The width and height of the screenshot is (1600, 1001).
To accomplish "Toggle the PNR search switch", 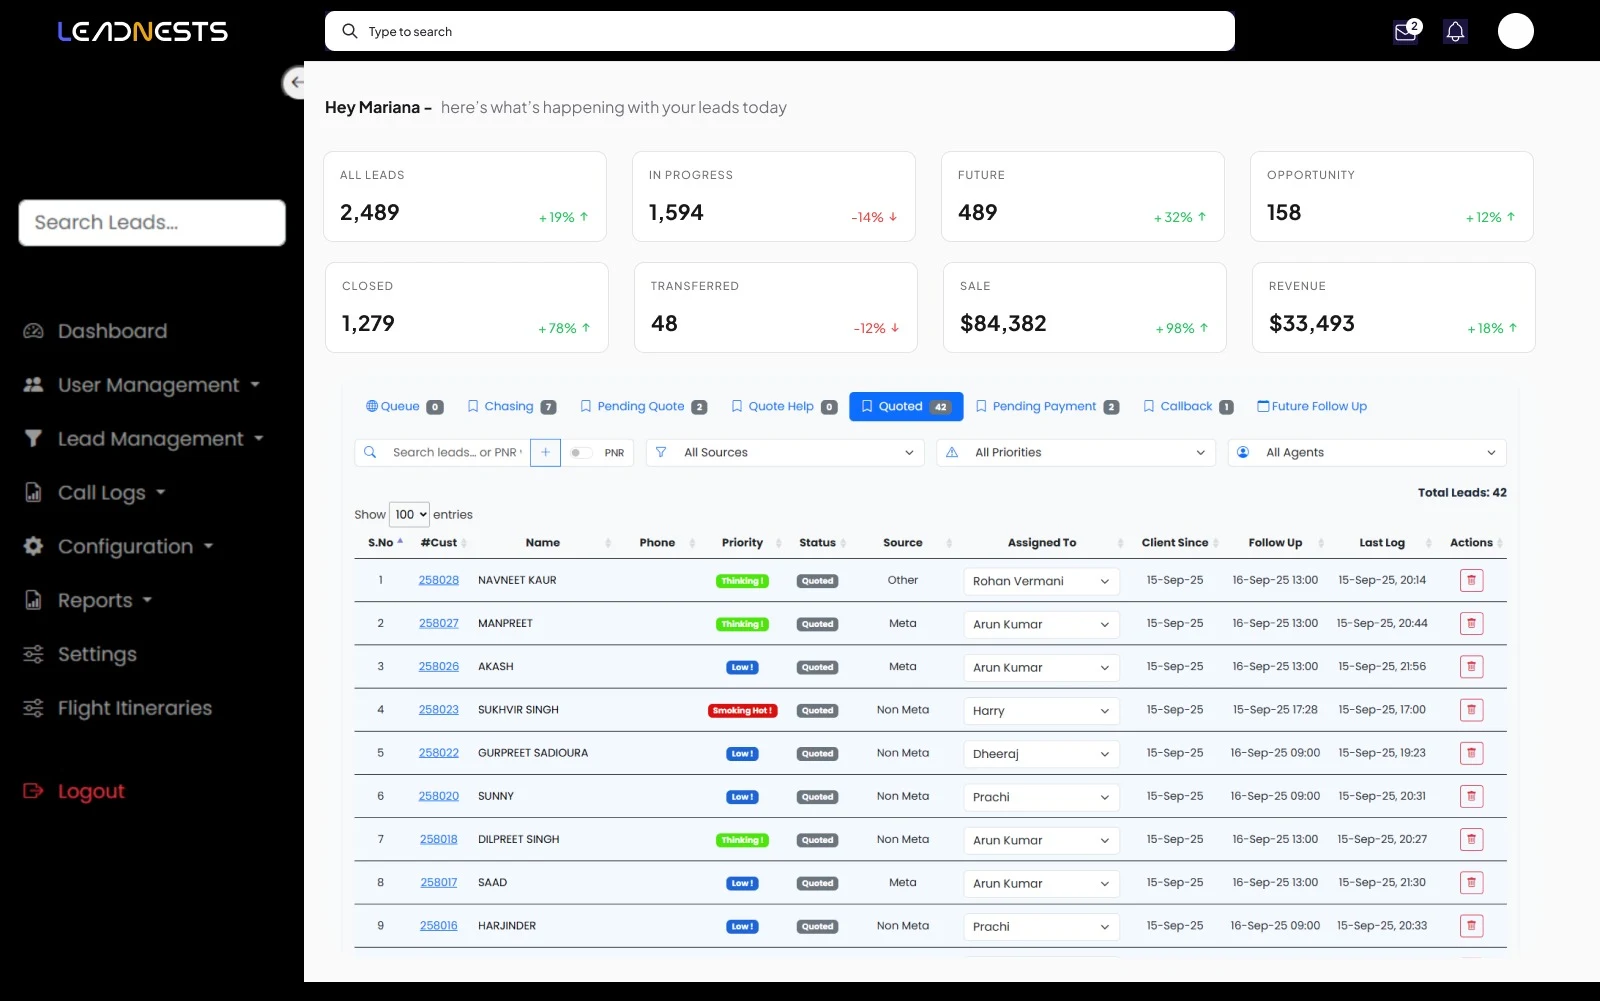I will coord(580,453).
